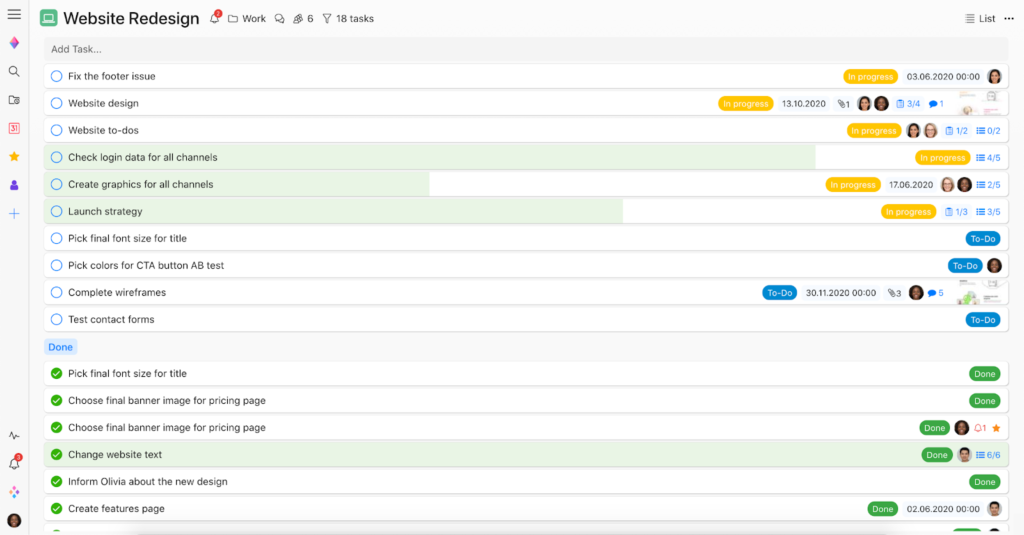Open the three-dot more options menu

[1009, 18]
